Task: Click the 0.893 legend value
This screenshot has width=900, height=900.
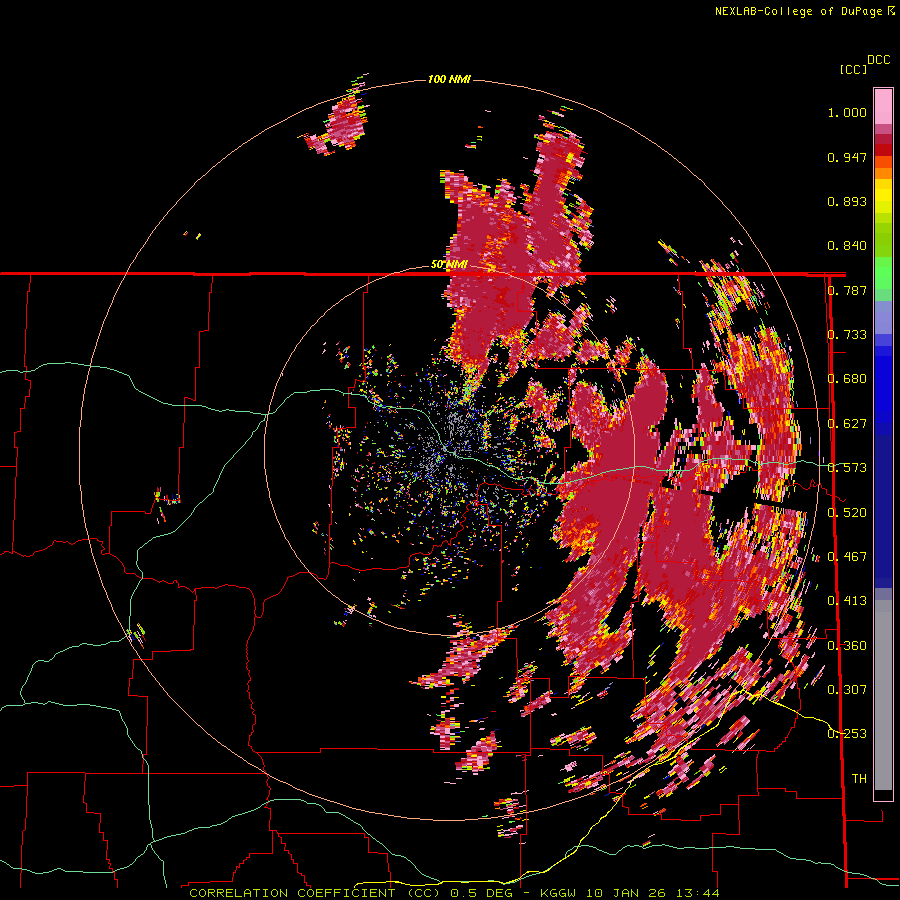Action: pyautogui.click(x=847, y=201)
